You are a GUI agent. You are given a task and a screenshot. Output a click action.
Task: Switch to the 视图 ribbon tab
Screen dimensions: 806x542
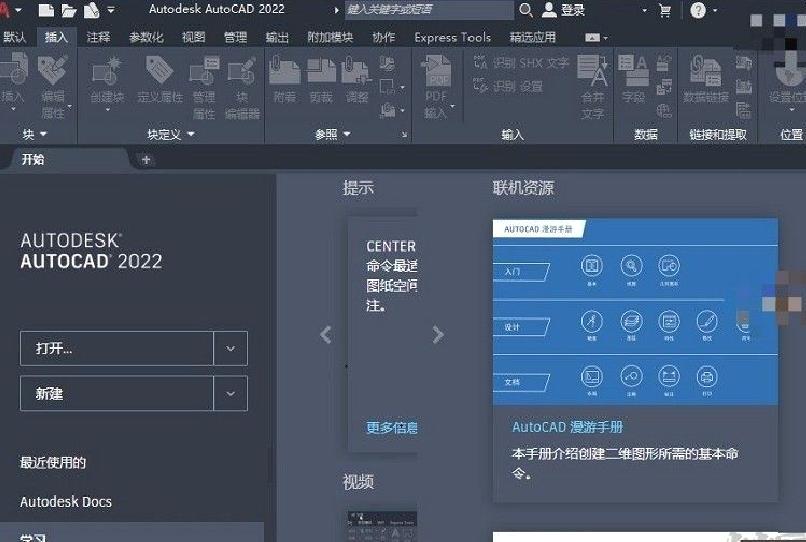[194, 37]
